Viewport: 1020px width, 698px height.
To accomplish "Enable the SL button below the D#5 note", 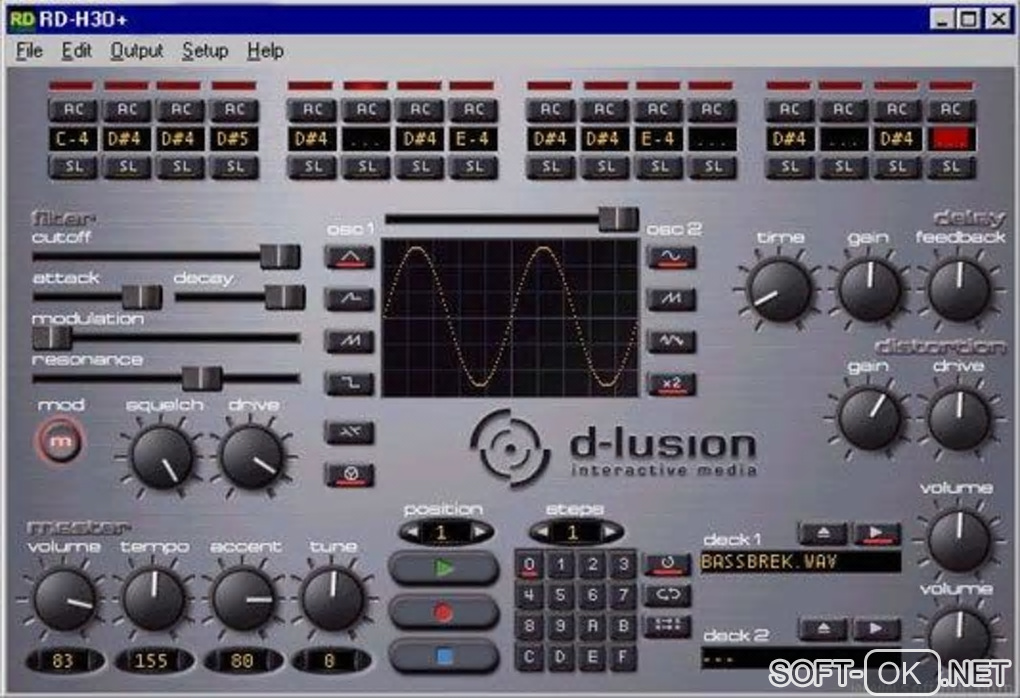I will [x=234, y=167].
